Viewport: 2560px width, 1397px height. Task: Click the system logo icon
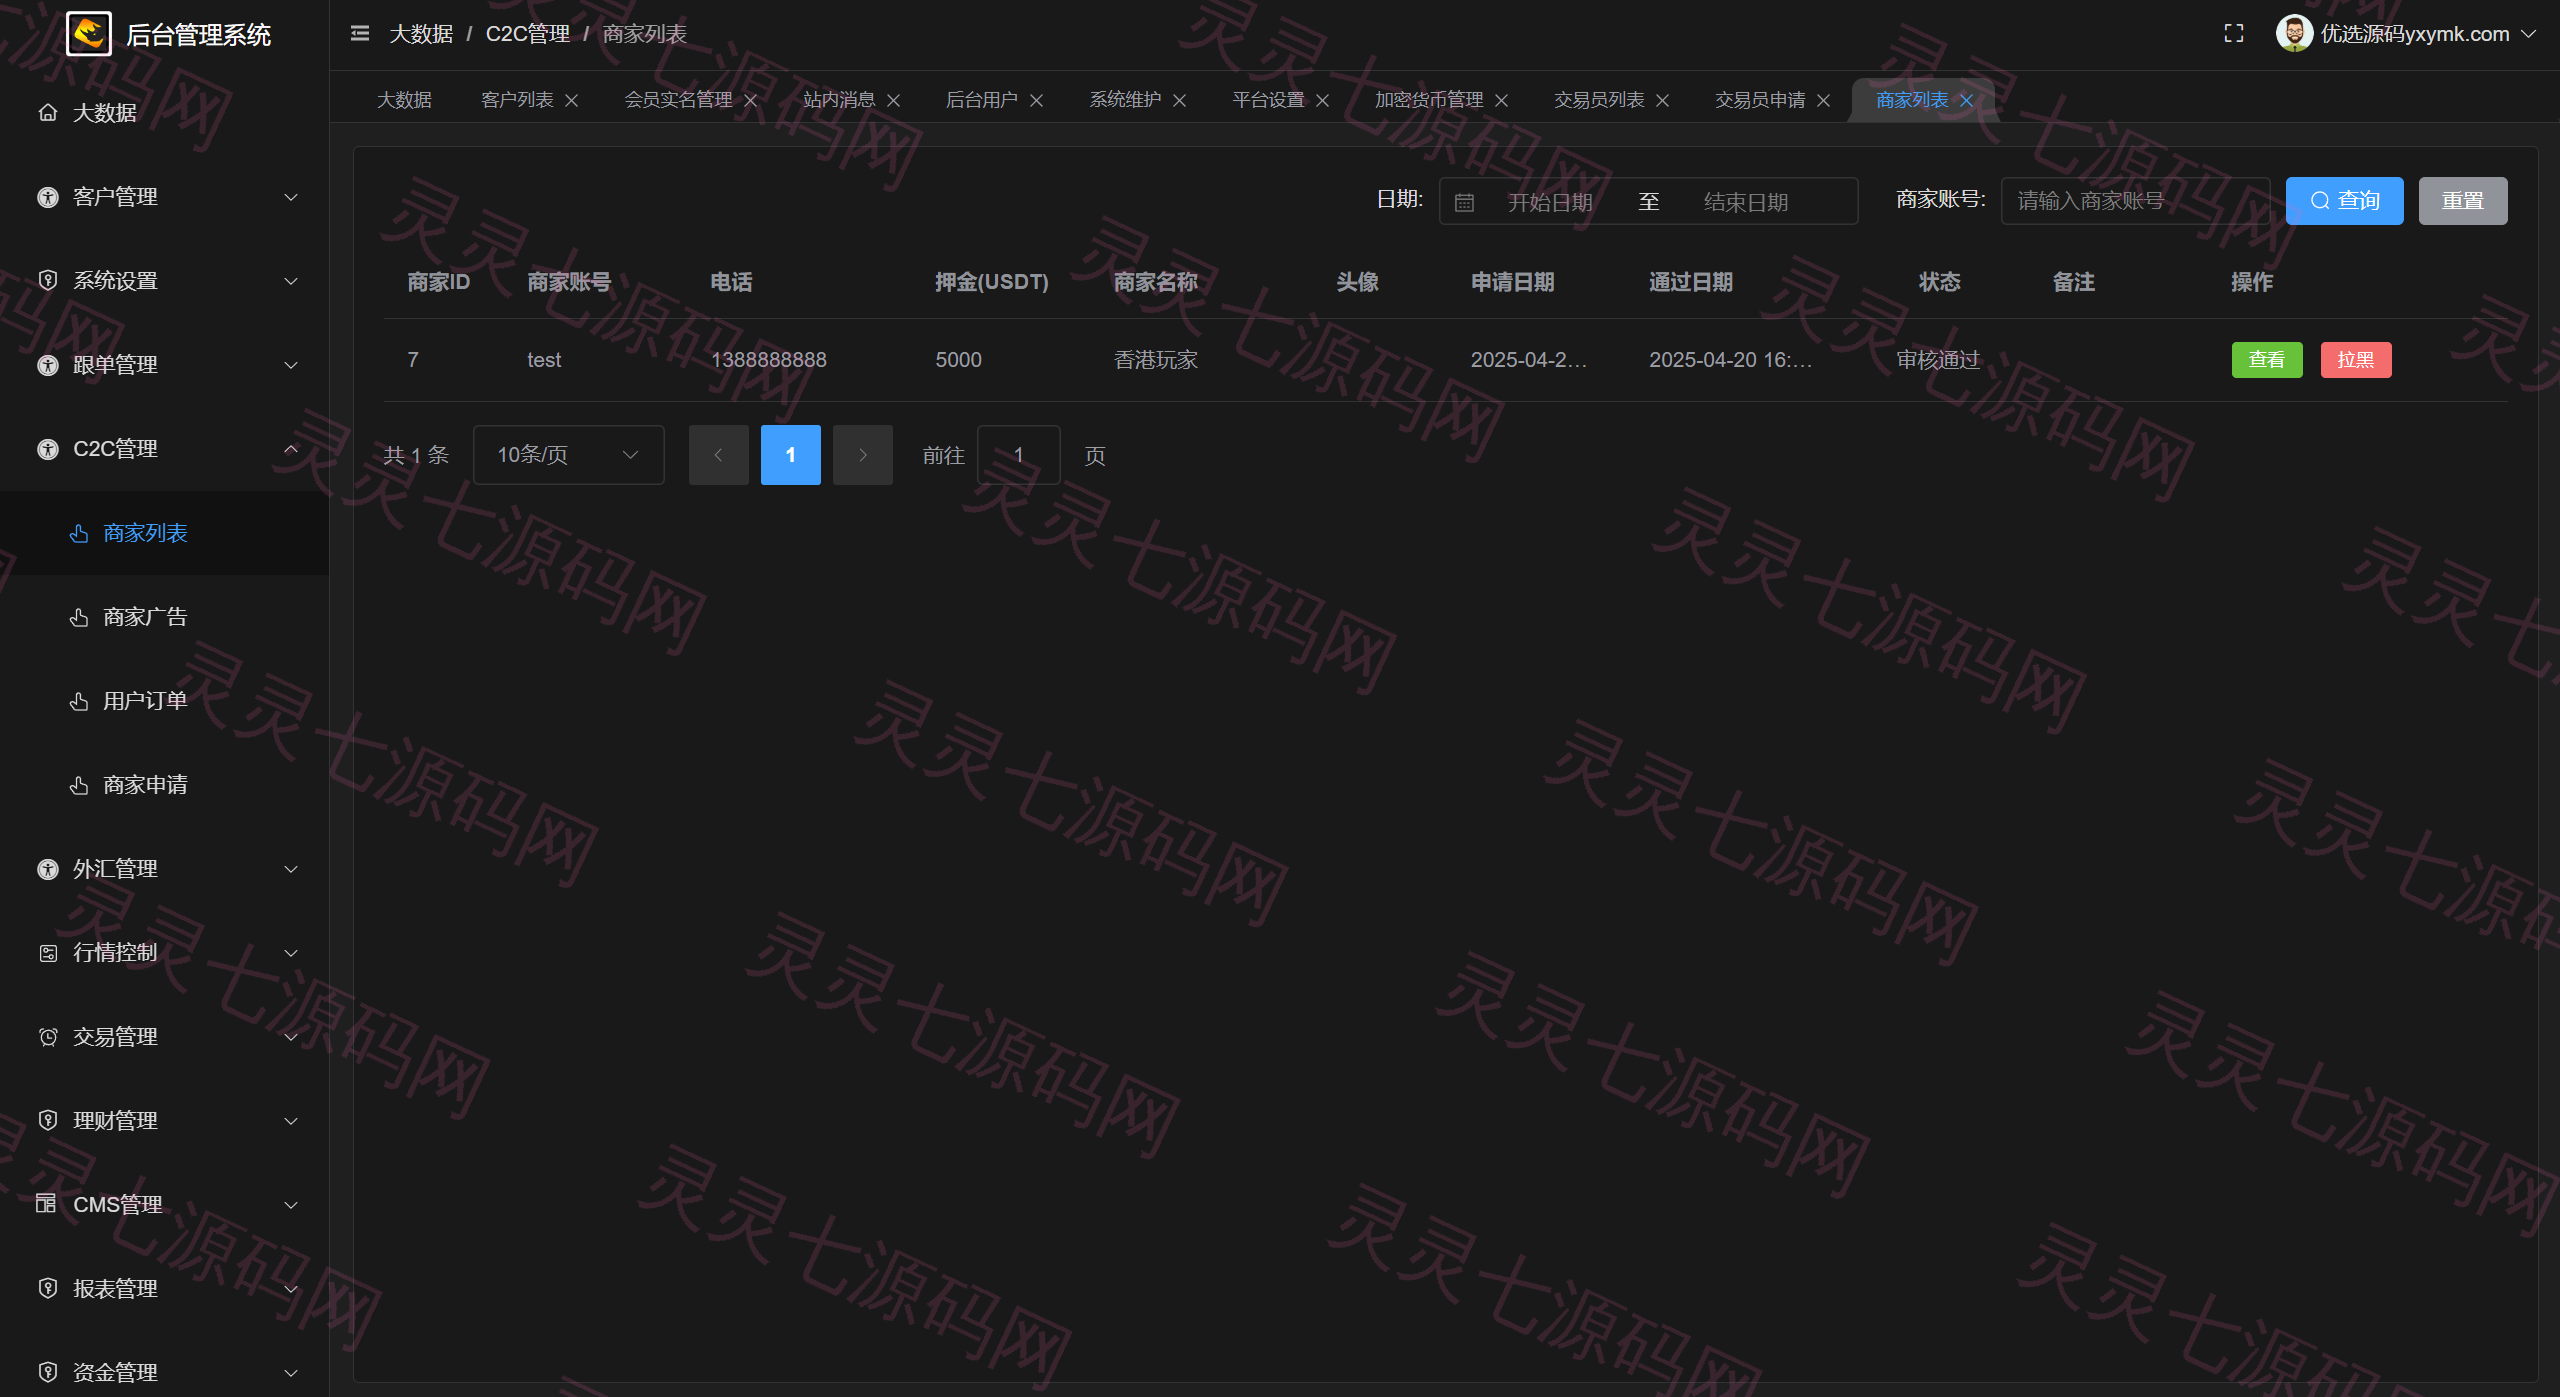[x=89, y=34]
